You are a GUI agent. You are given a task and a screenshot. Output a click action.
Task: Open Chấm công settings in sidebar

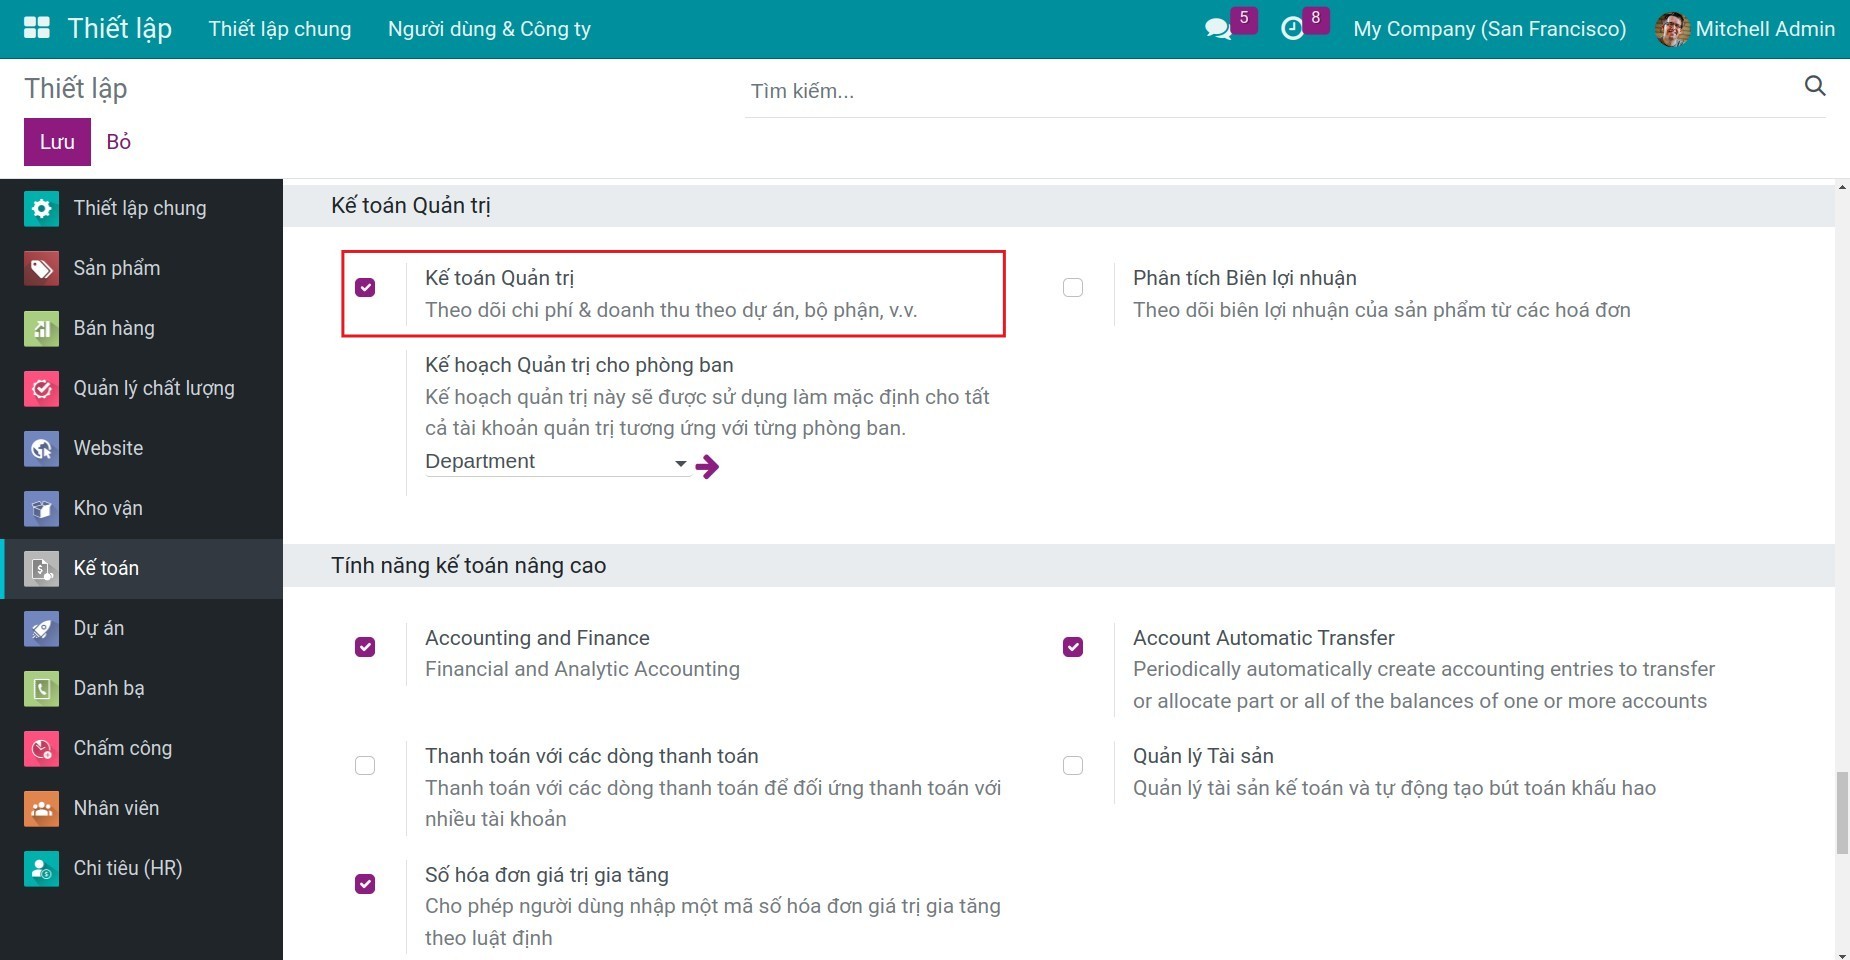(122, 748)
